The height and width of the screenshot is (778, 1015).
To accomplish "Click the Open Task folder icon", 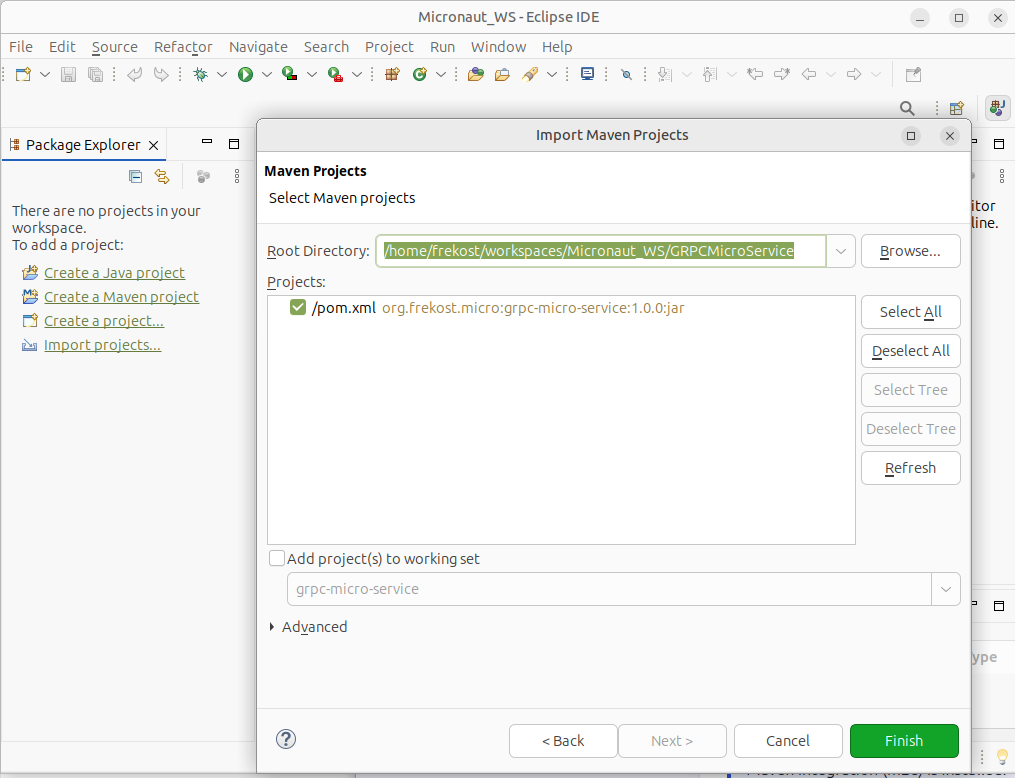I will point(502,74).
